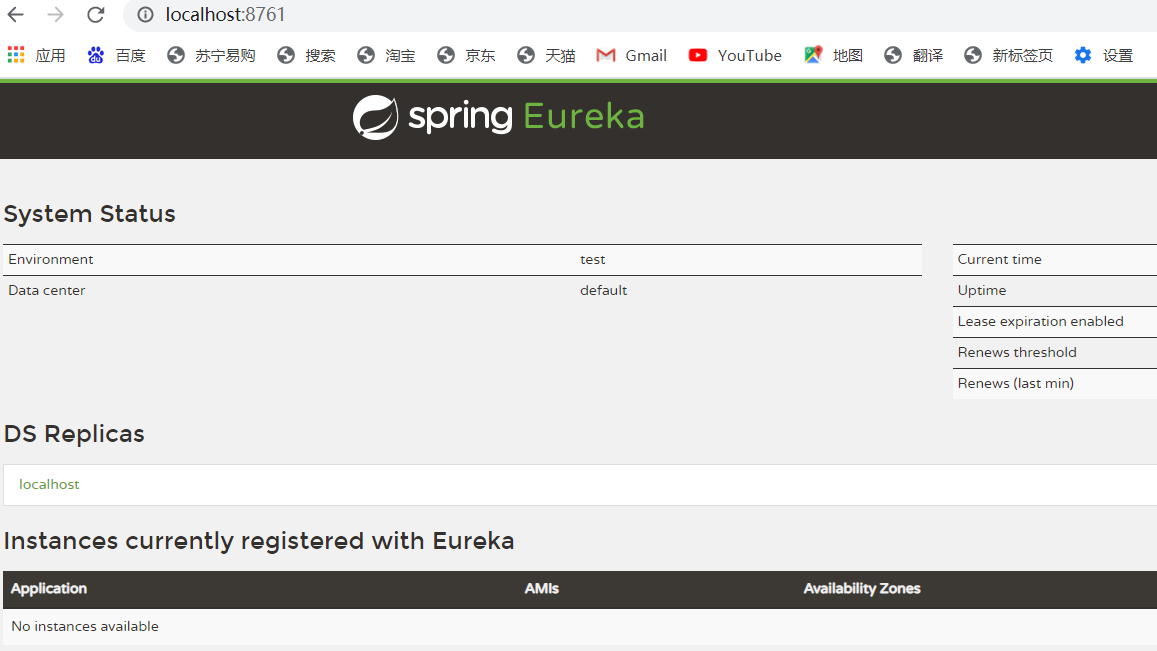Screen dimensions: 1157x651
Task: Open the 天猫 bookmark
Action: [x=546, y=55]
